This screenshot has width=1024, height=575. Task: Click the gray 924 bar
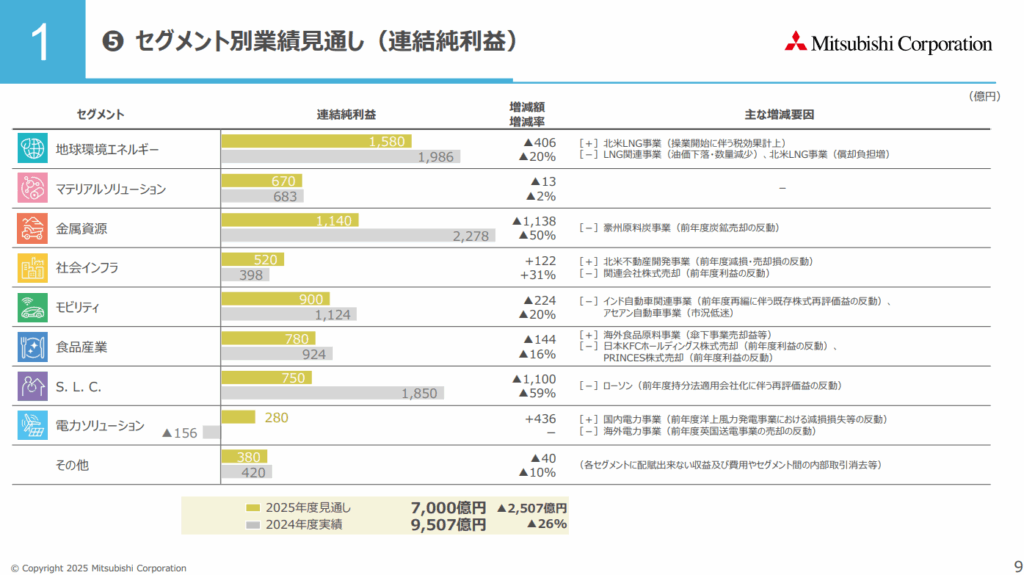(277, 353)
